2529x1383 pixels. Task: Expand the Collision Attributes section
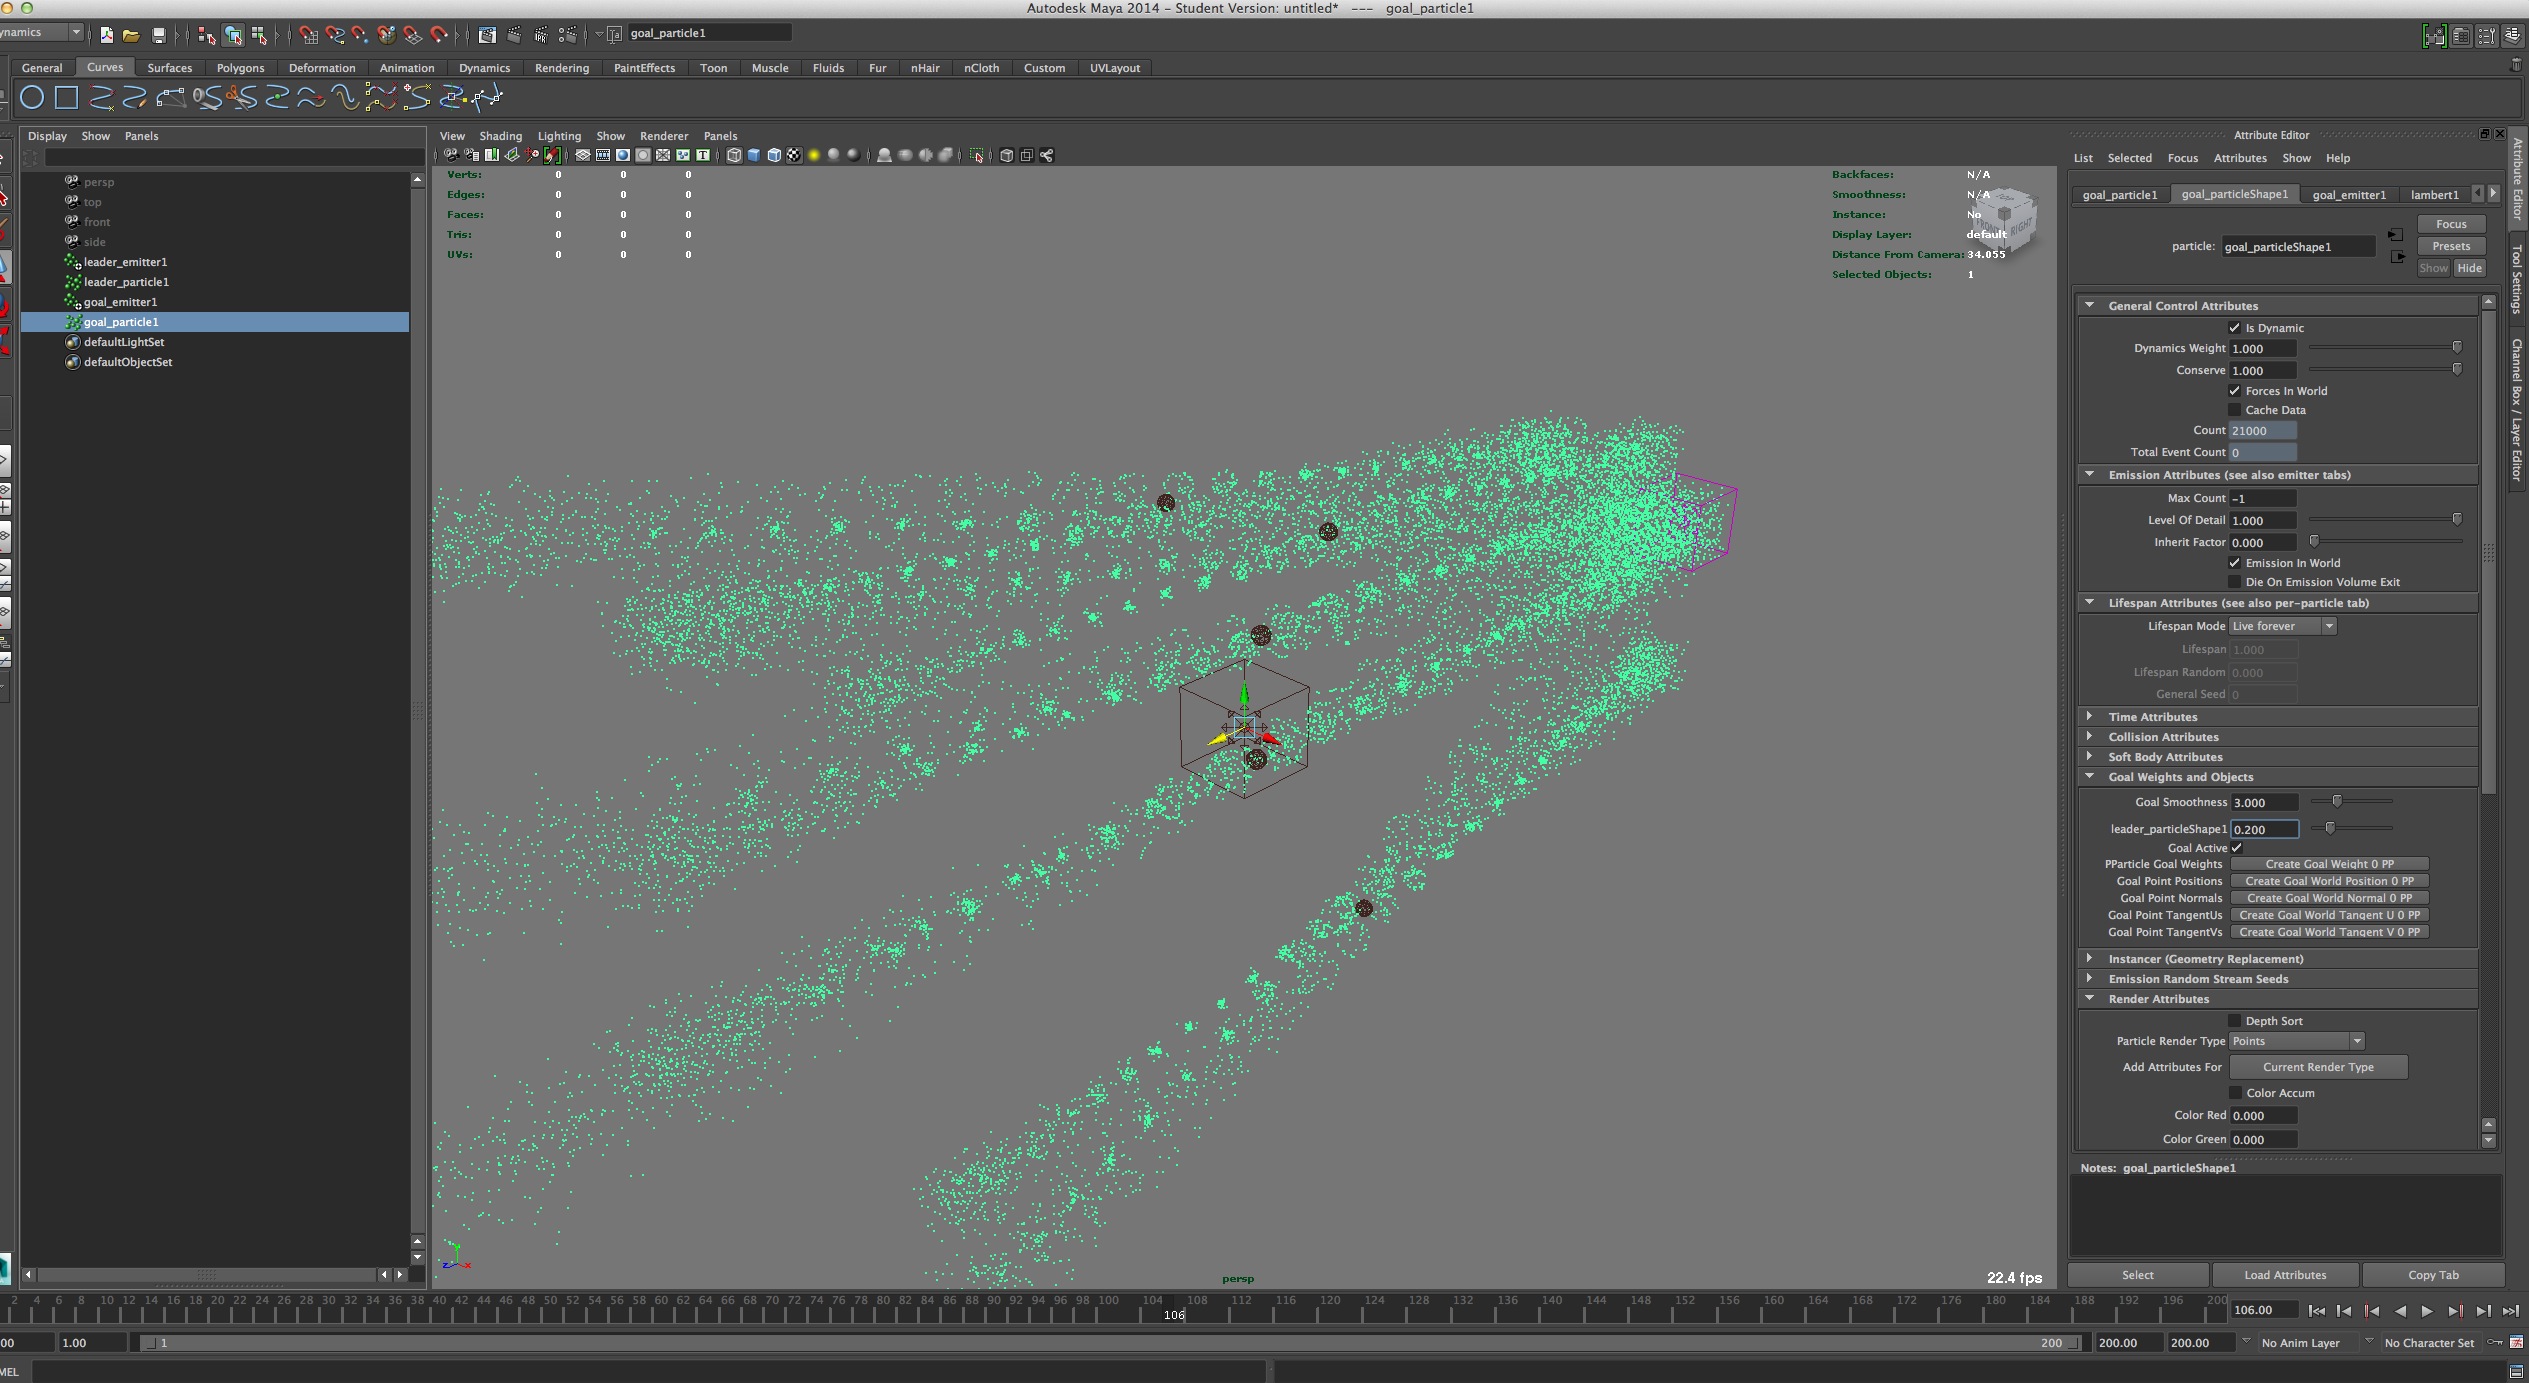pos(2163,737)
